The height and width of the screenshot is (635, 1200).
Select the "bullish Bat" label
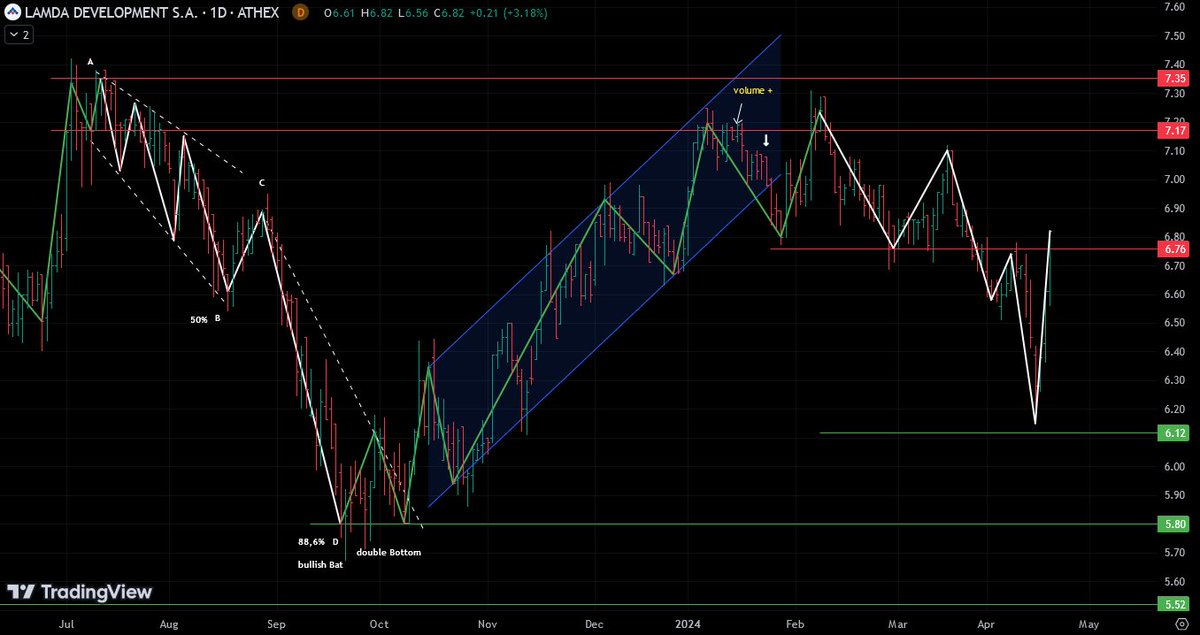[319, 564]
